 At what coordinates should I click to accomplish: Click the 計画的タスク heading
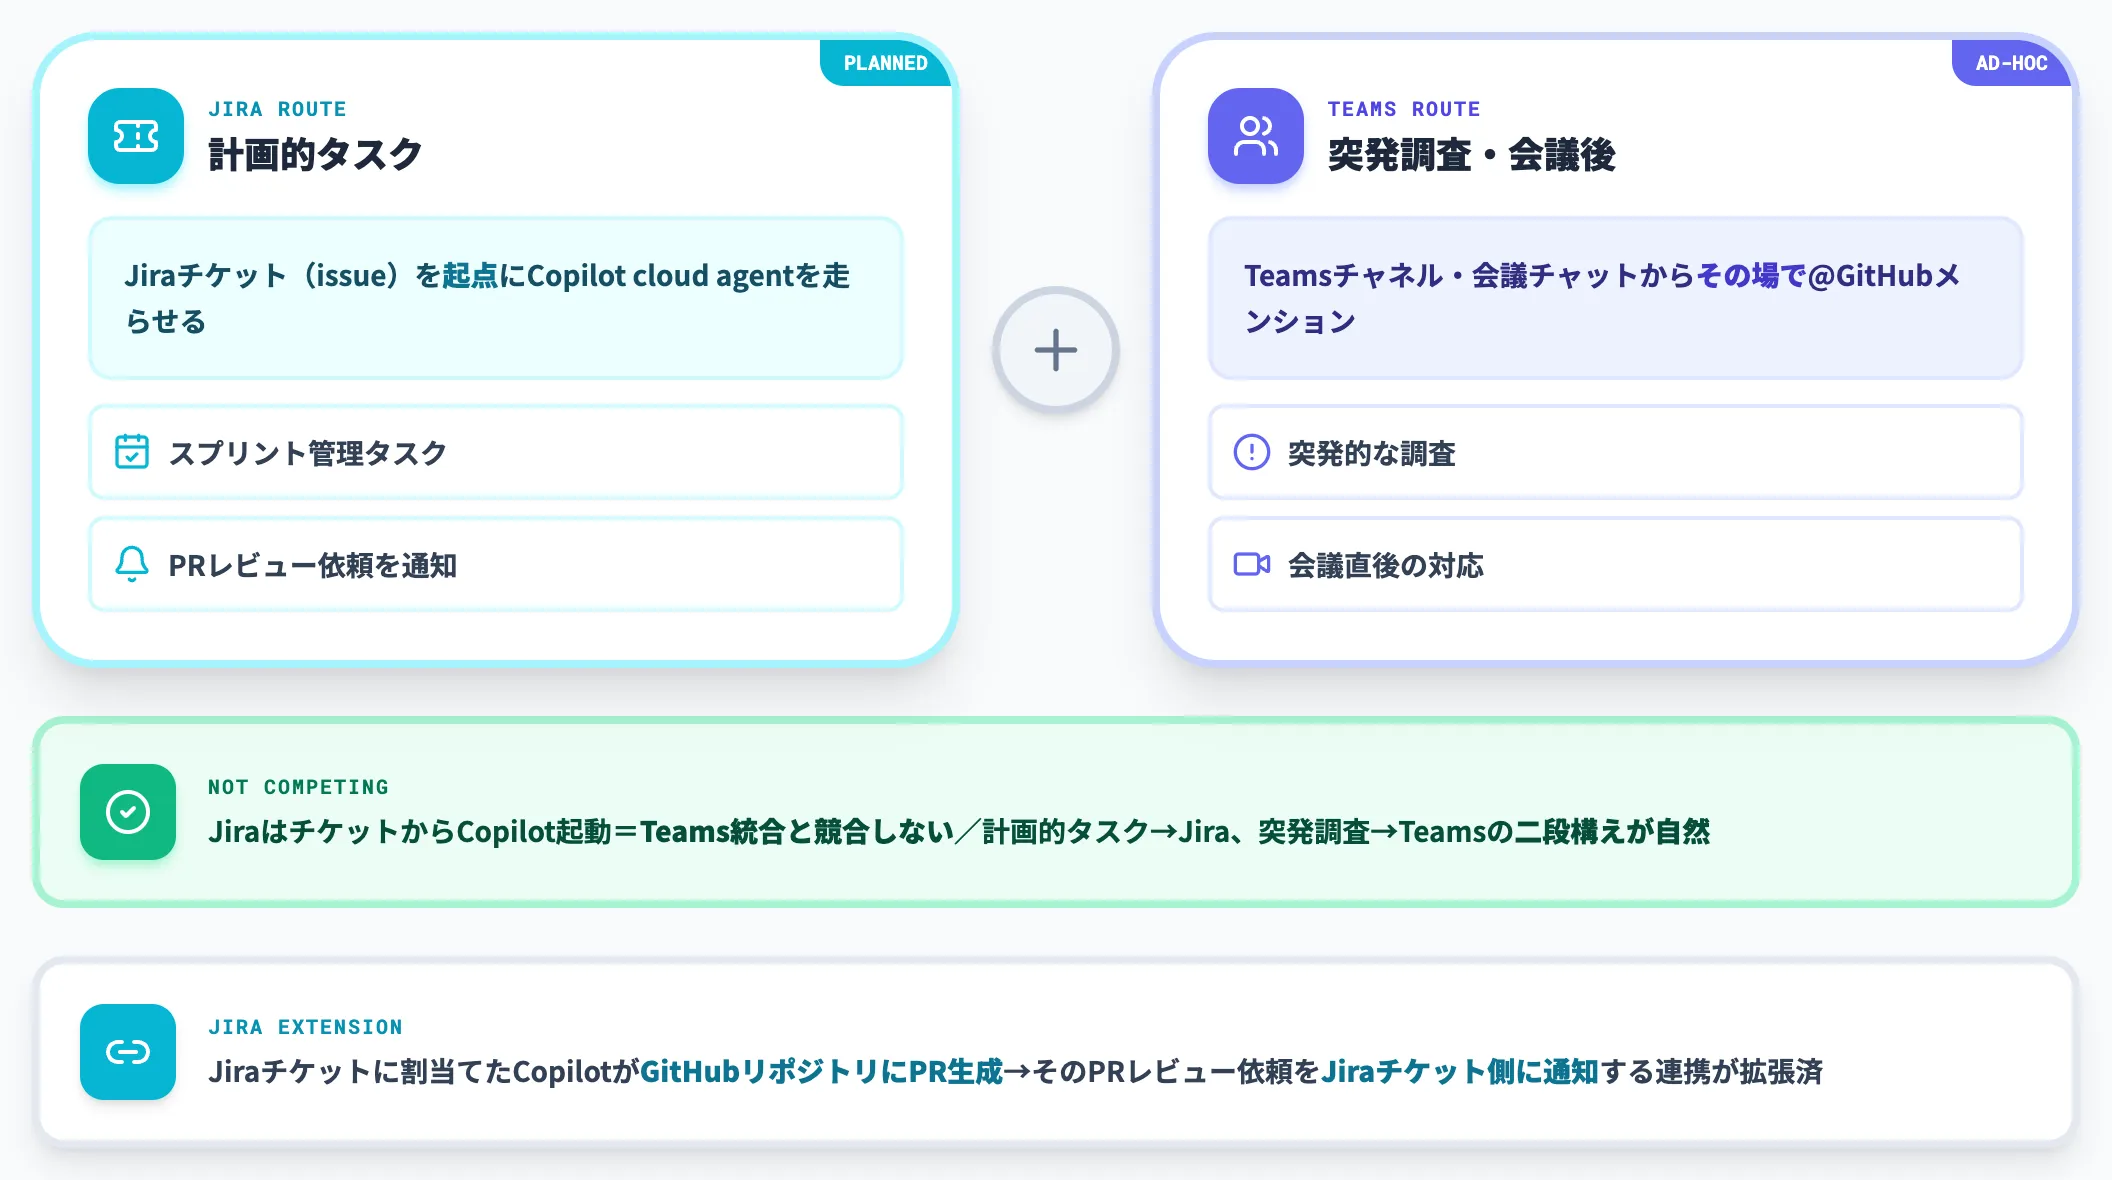(x=315, y=155)
